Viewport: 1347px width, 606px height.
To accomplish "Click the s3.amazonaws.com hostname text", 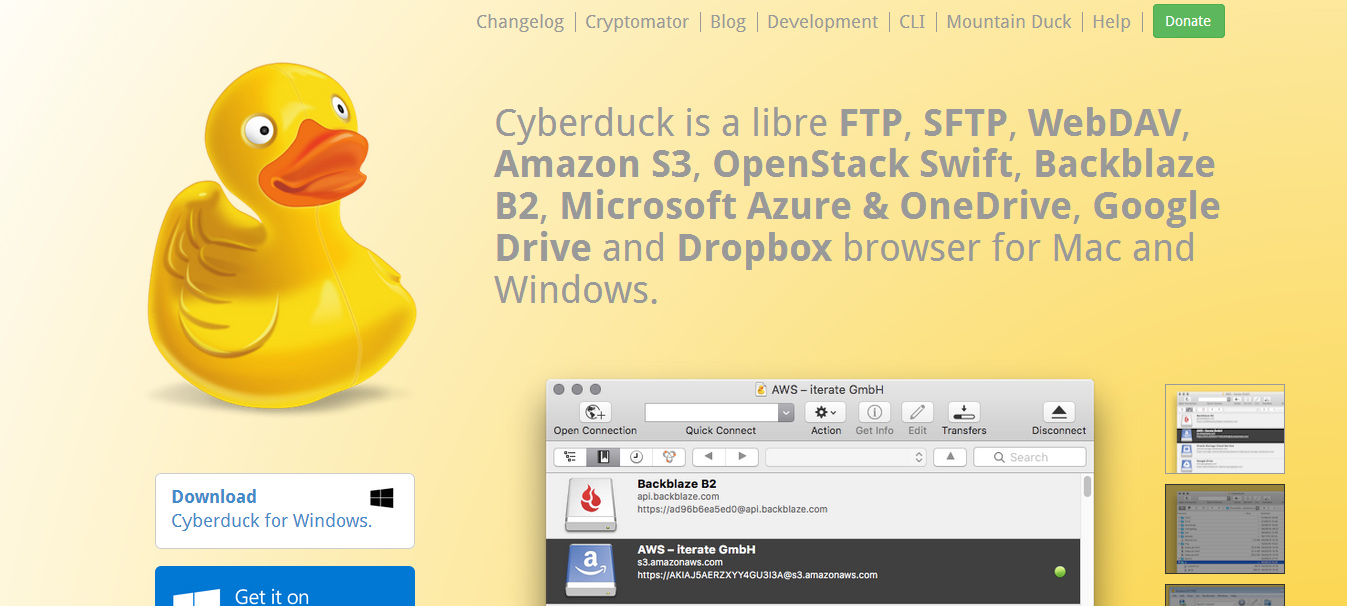I will (680, 563).
